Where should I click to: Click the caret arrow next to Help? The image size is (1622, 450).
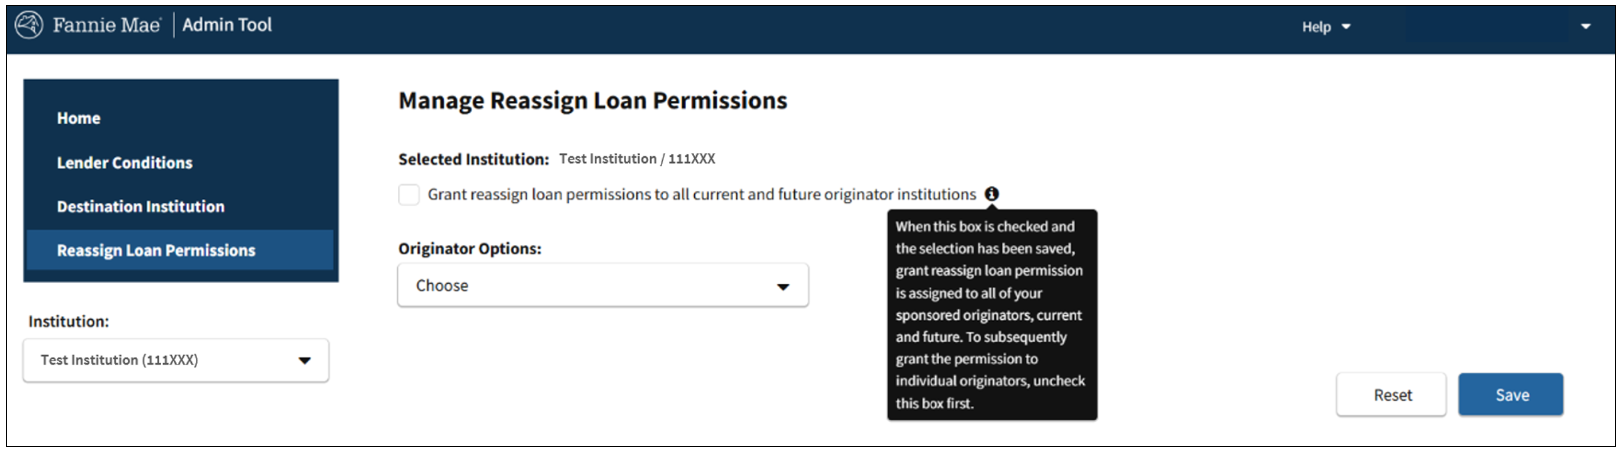(1346, 27)
